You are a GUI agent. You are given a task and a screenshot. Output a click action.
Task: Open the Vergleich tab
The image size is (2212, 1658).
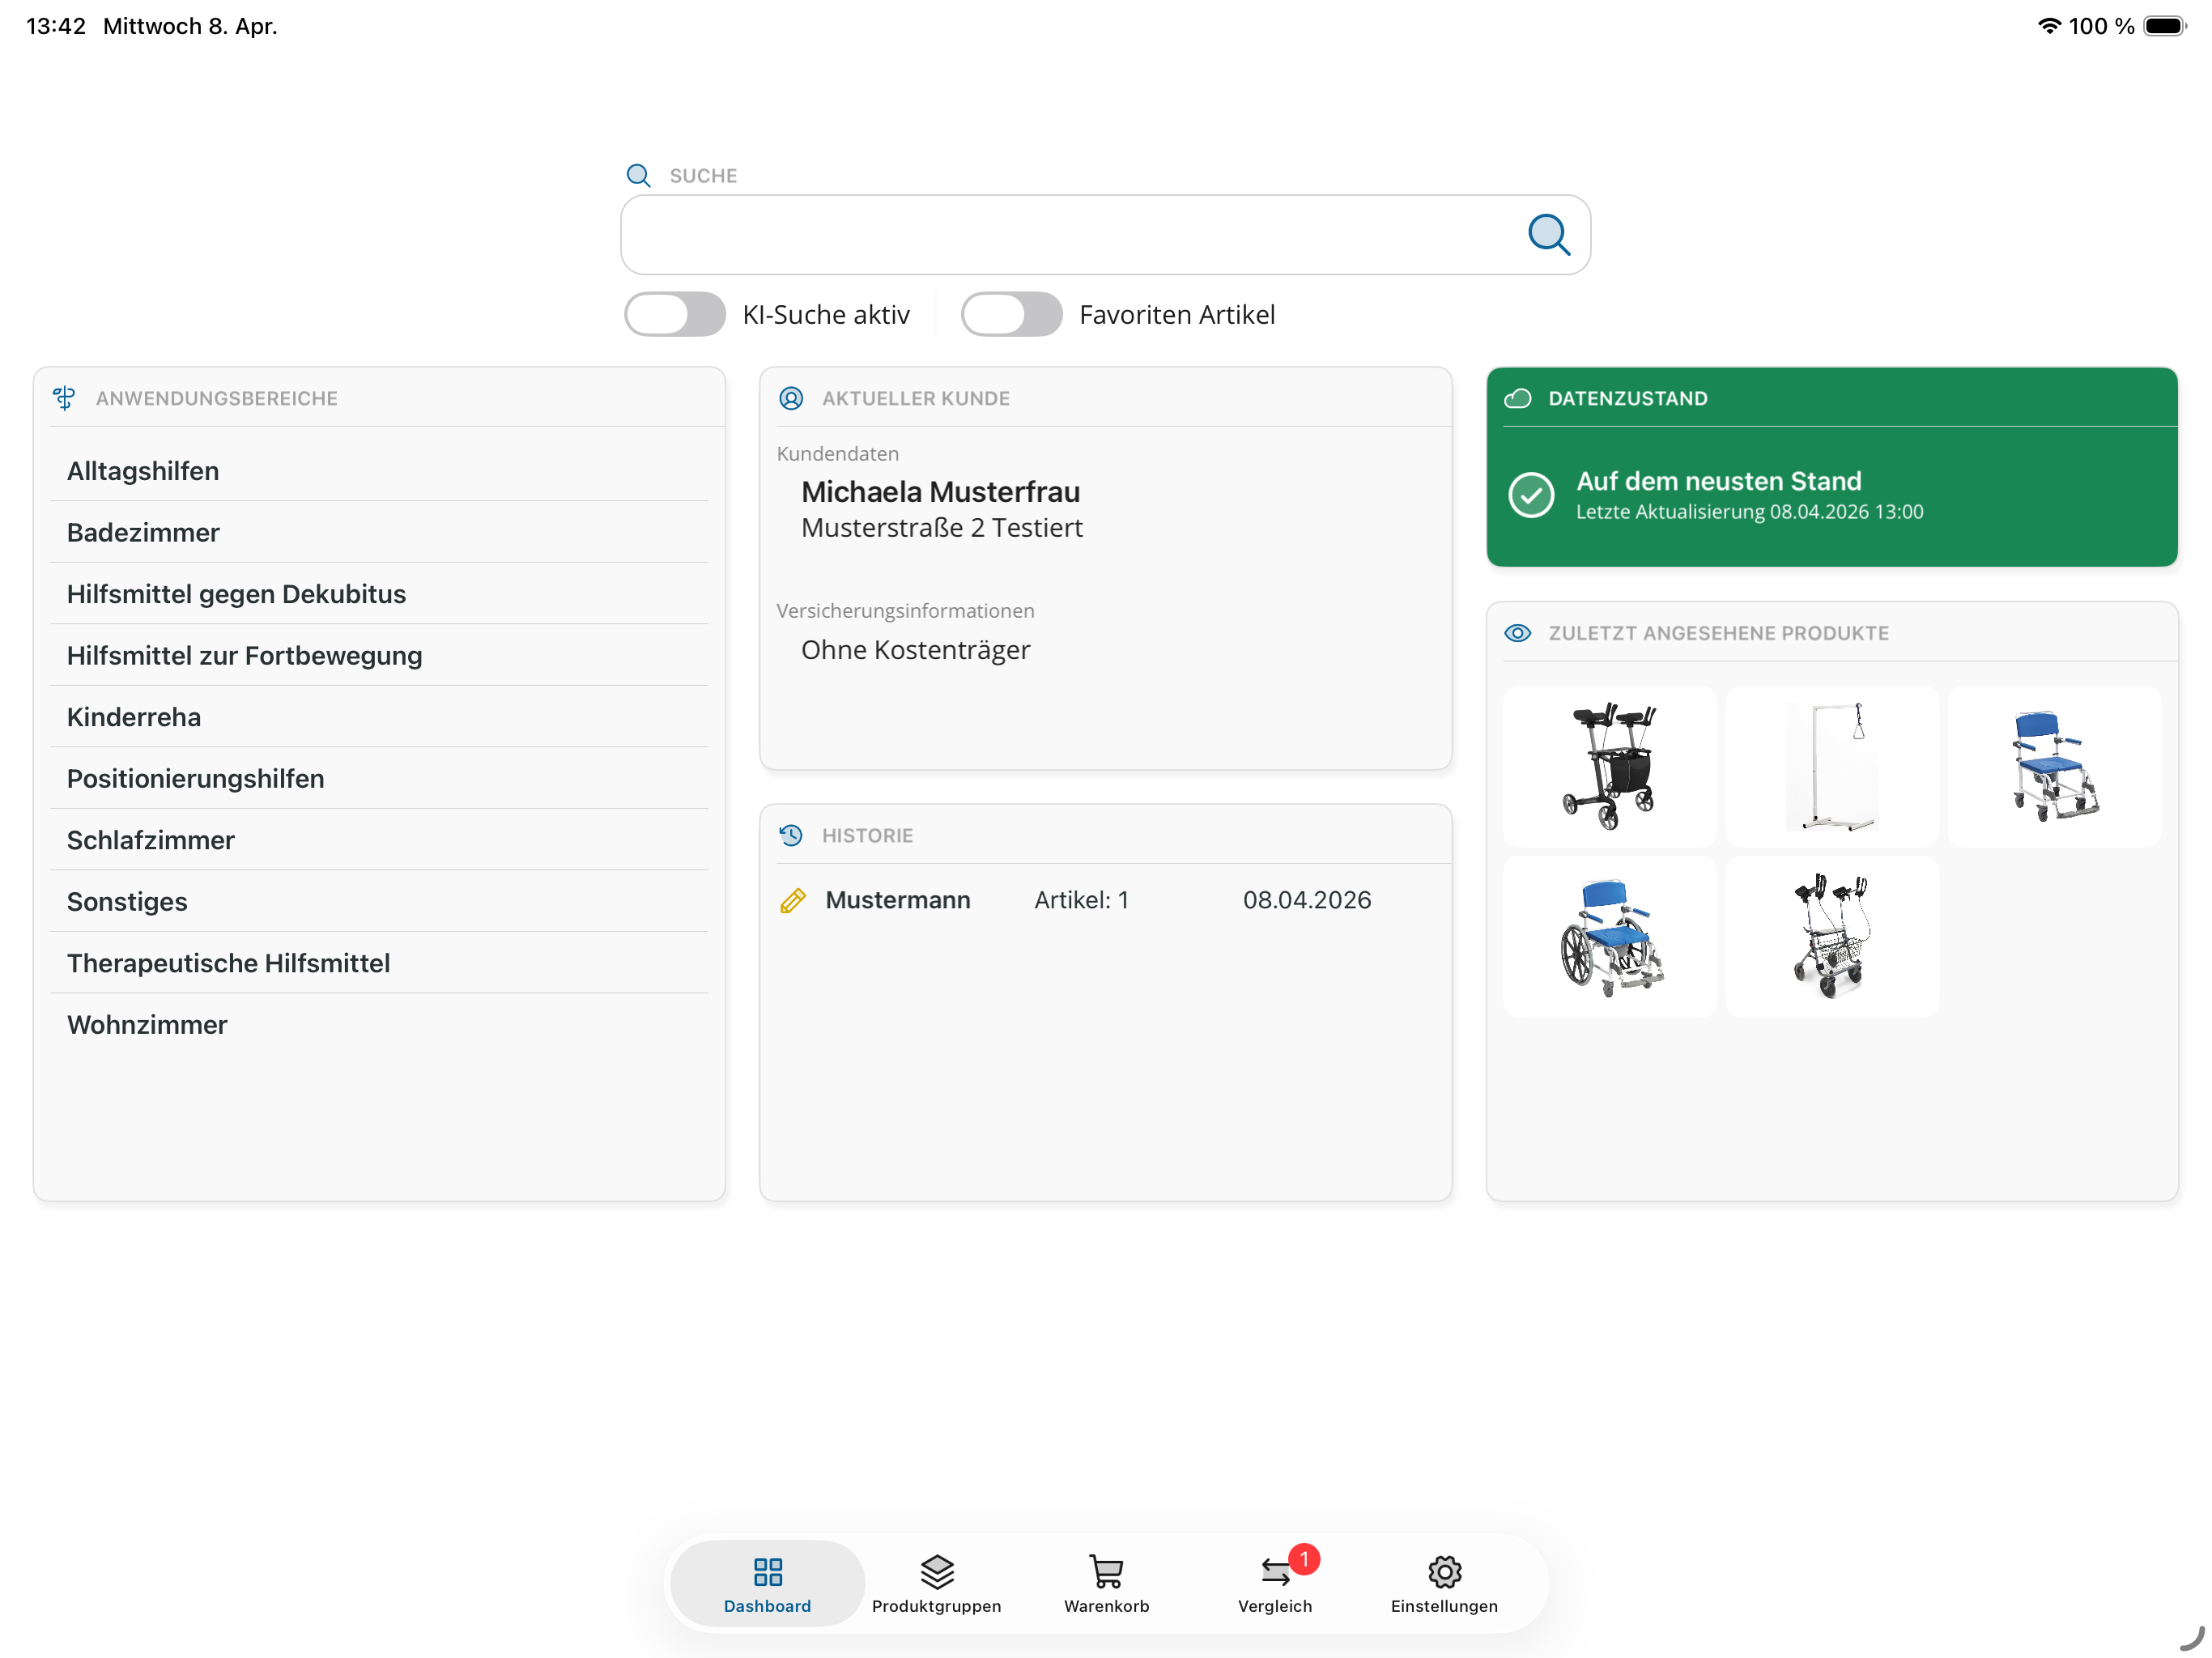(x=1275, y=1584)
